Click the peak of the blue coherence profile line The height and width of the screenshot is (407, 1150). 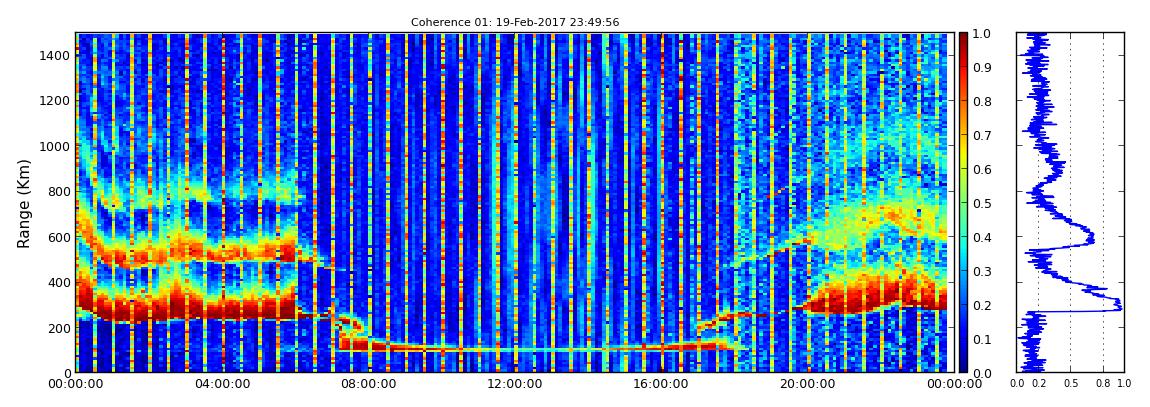[1120, 307]
